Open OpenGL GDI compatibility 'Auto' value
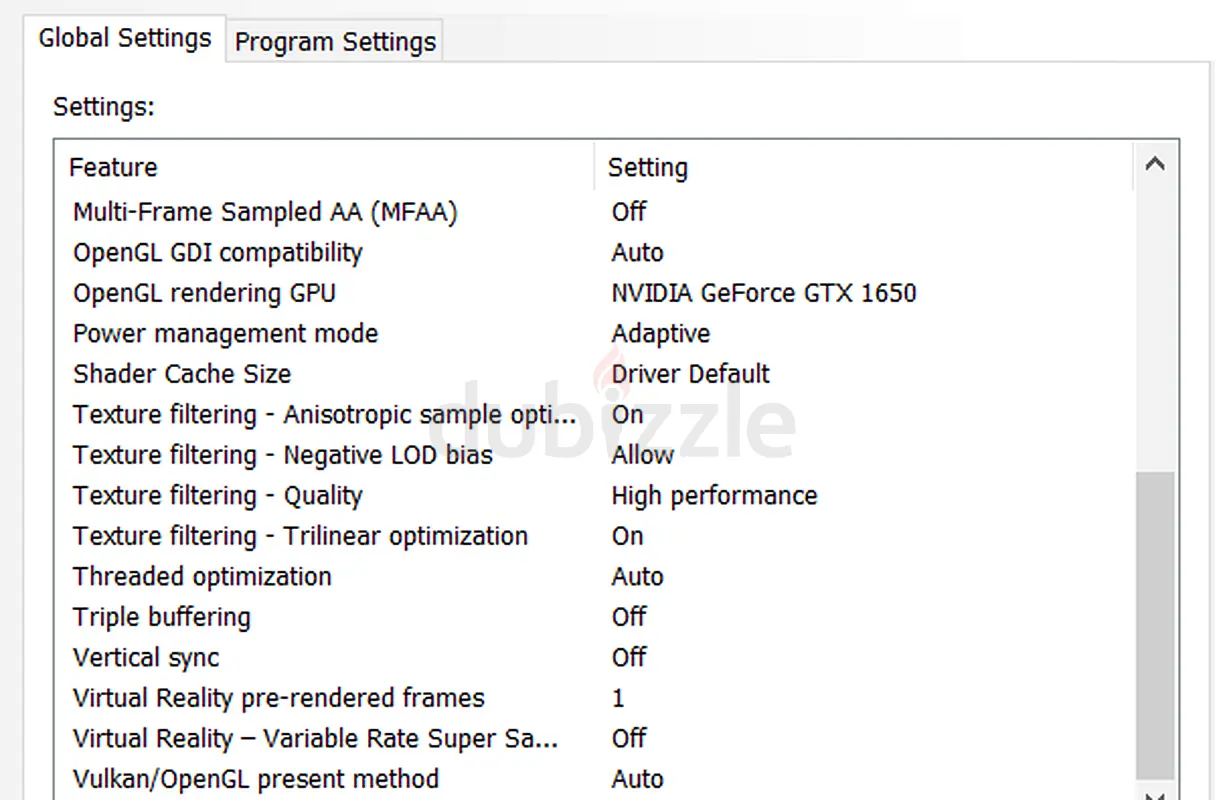Viewport: 1225px width, 800px height. point(638,253)
